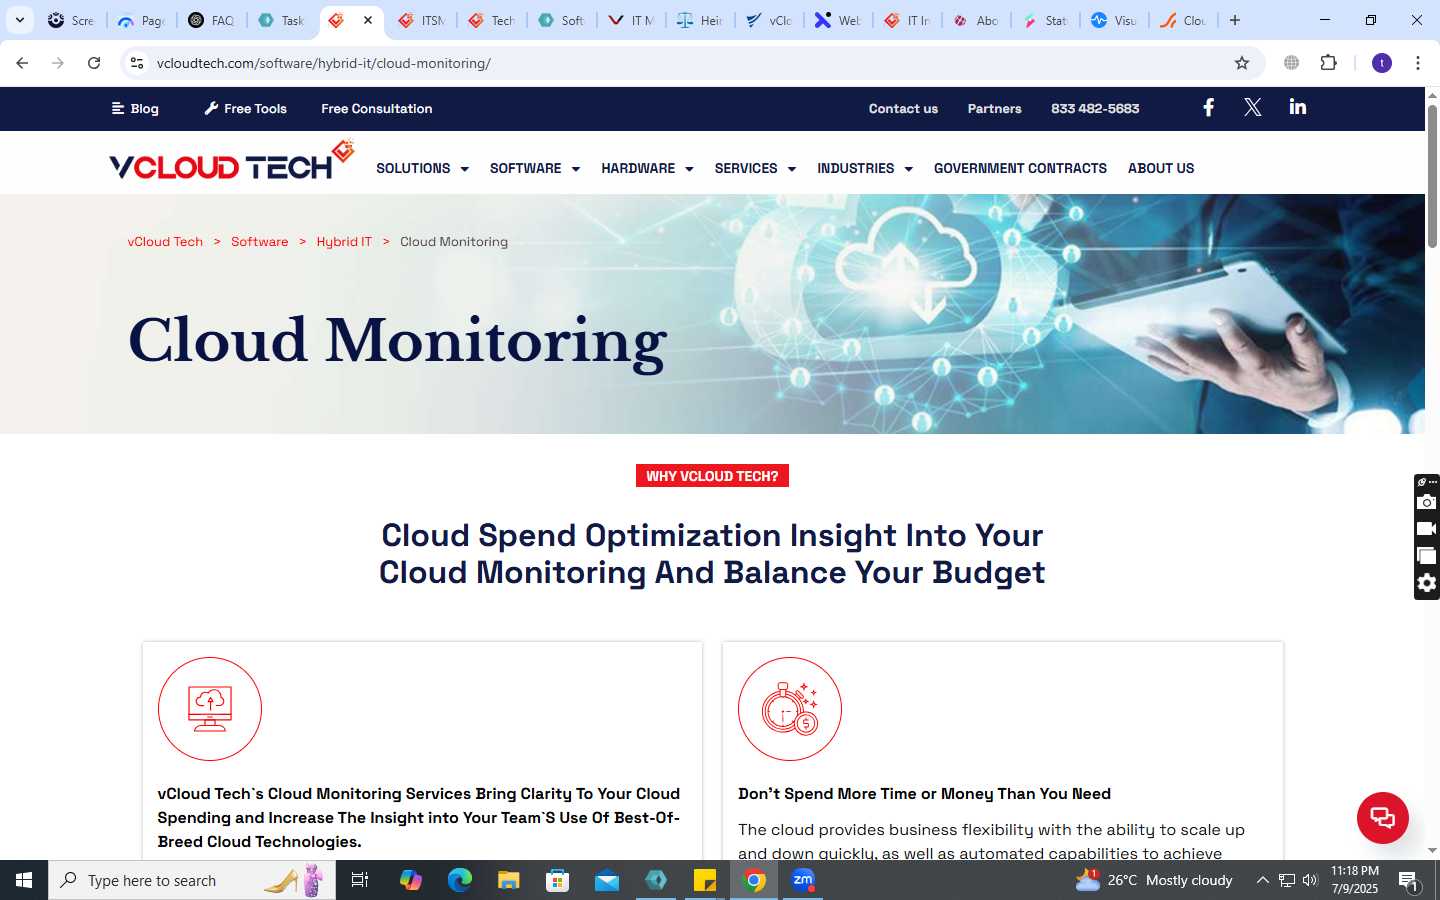
Task: Open the Sticky Notes taskbar icon
Action: (x=705, y=880)
